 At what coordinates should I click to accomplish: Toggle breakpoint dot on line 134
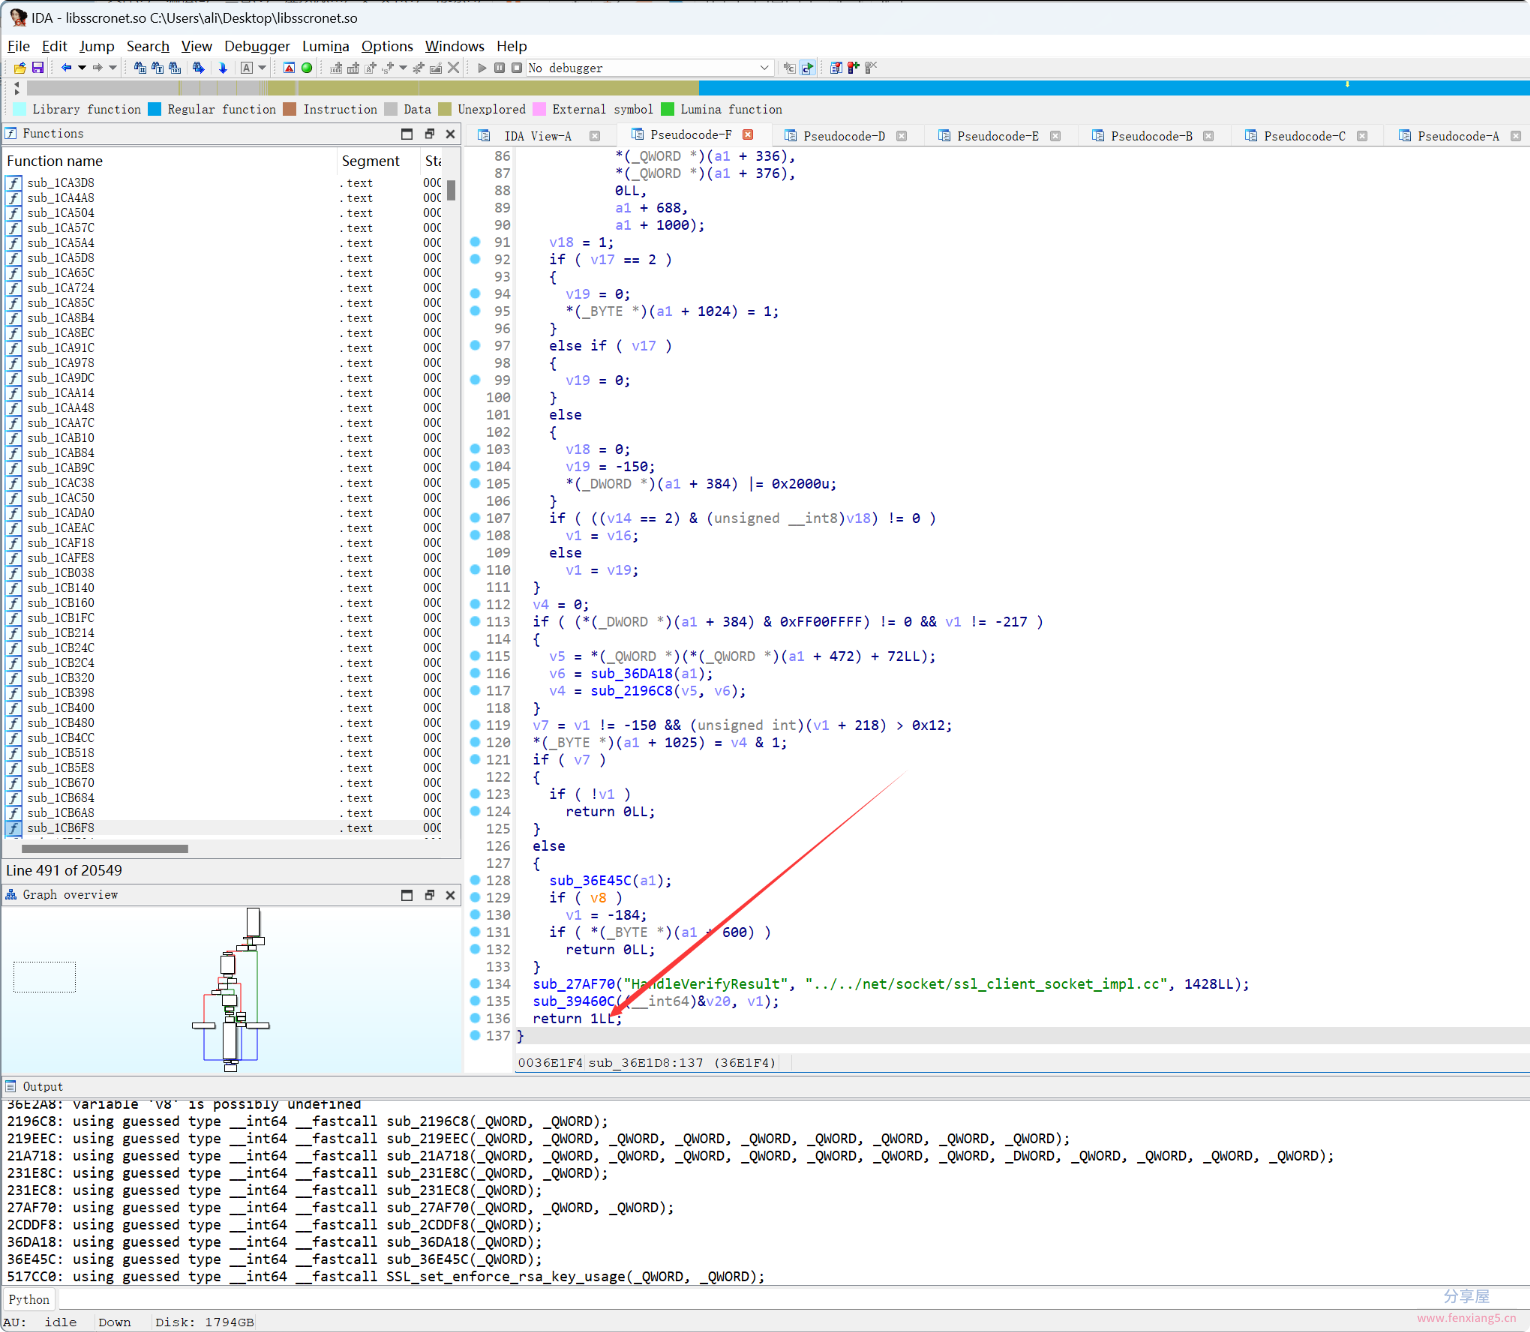475,984
